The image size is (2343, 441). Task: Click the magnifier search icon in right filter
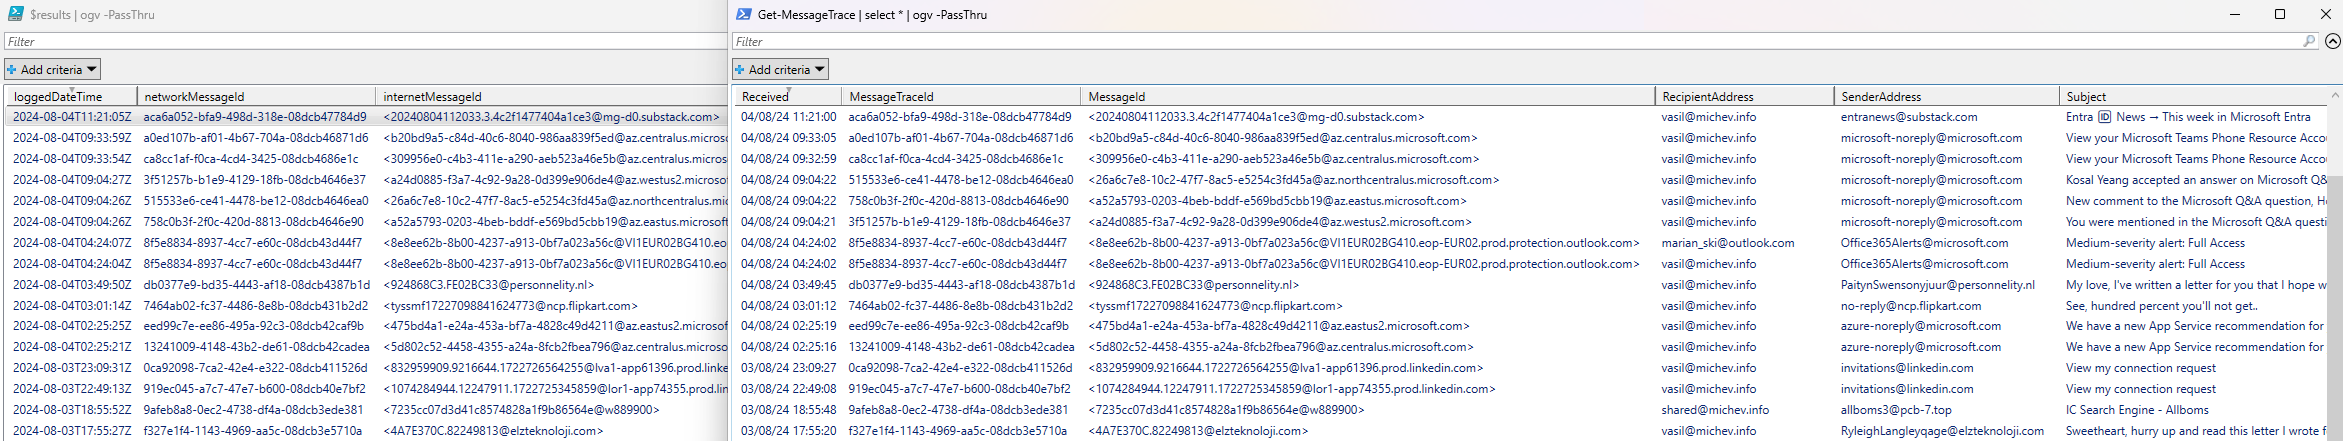point(2309,41)
